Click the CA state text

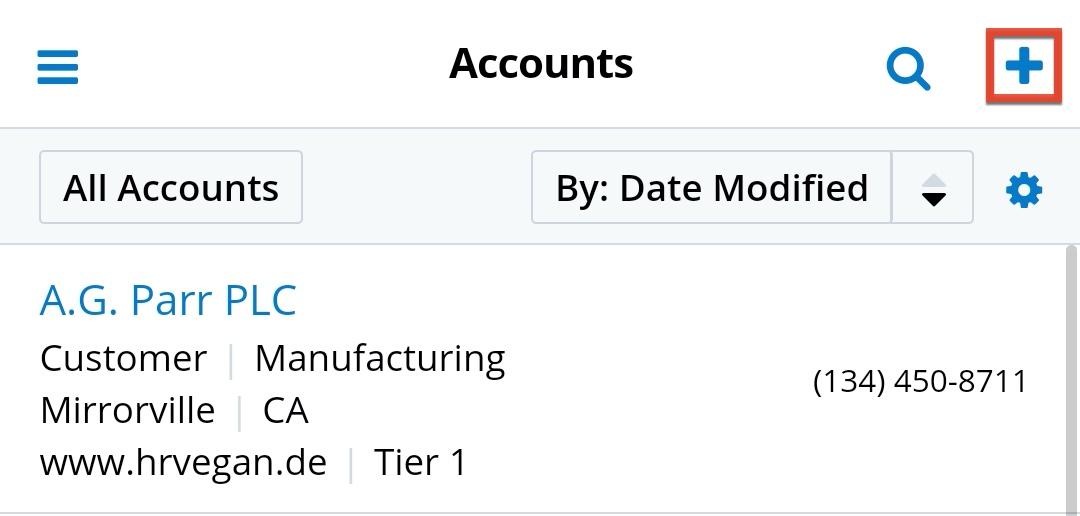point(285,410)
